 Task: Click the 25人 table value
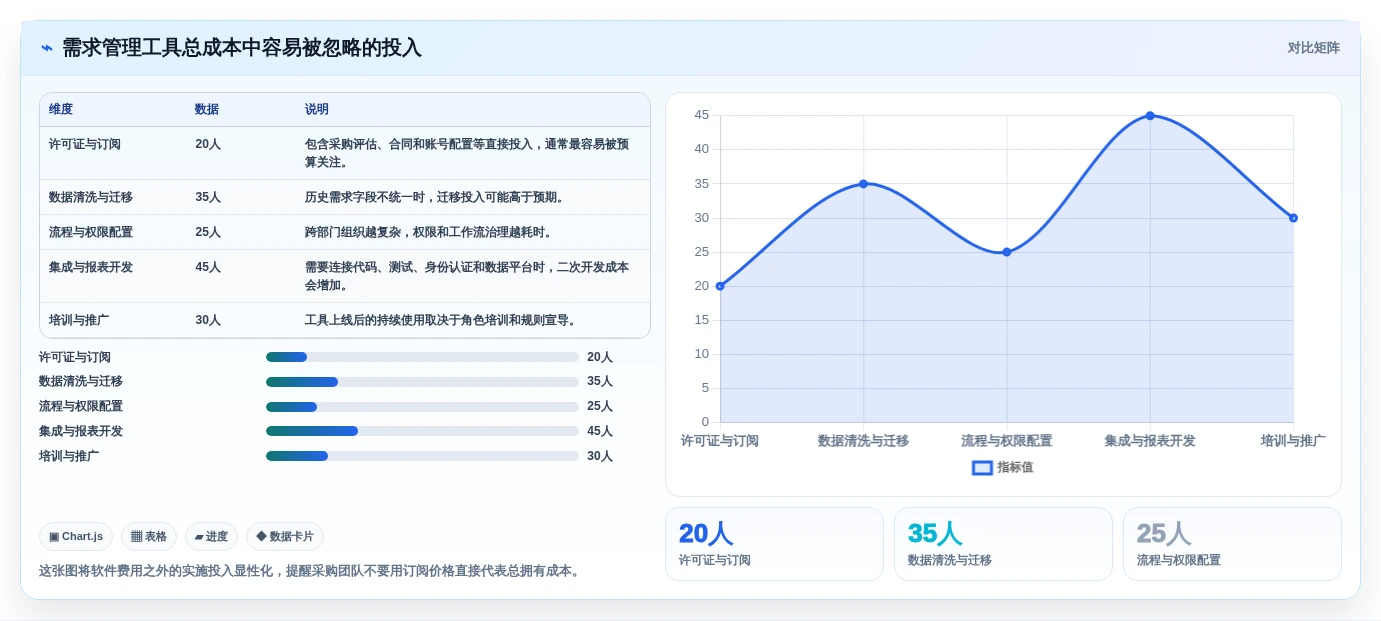[x=208, y=232]
